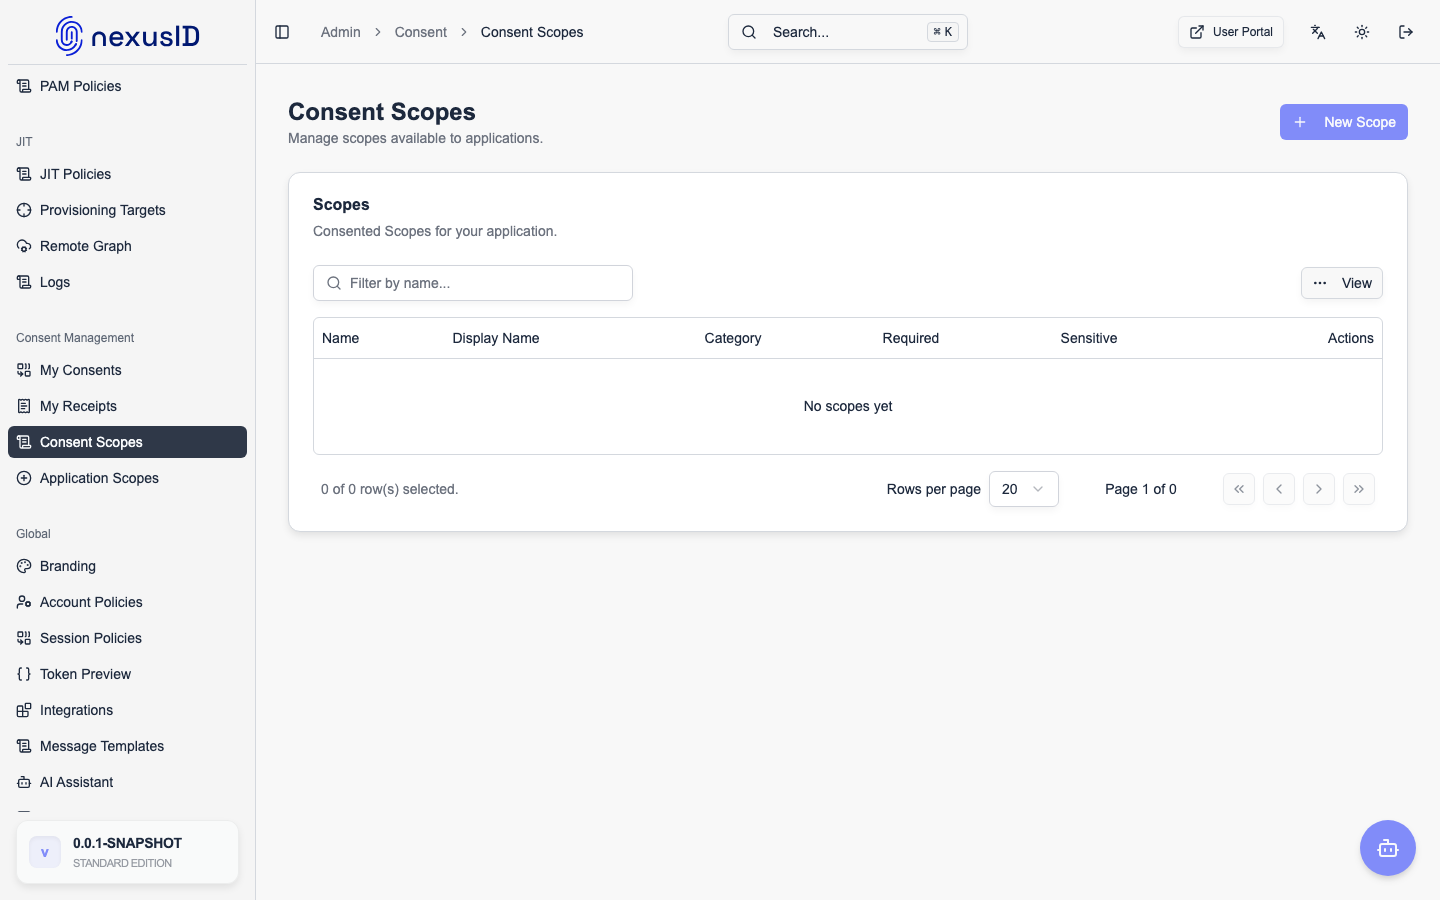Click the search magnifier icon in top bar
Screen dimensions: 1440x900
coord(749,32)
